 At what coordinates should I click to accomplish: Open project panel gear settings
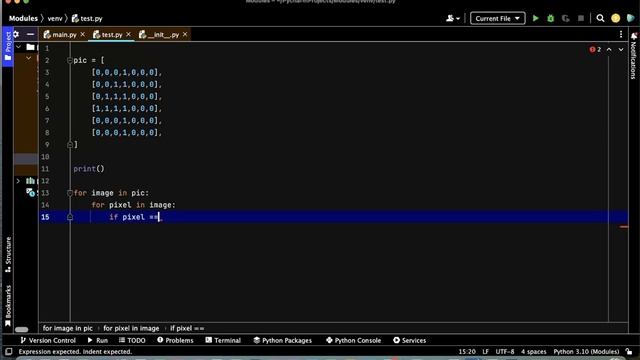(16, 34)
